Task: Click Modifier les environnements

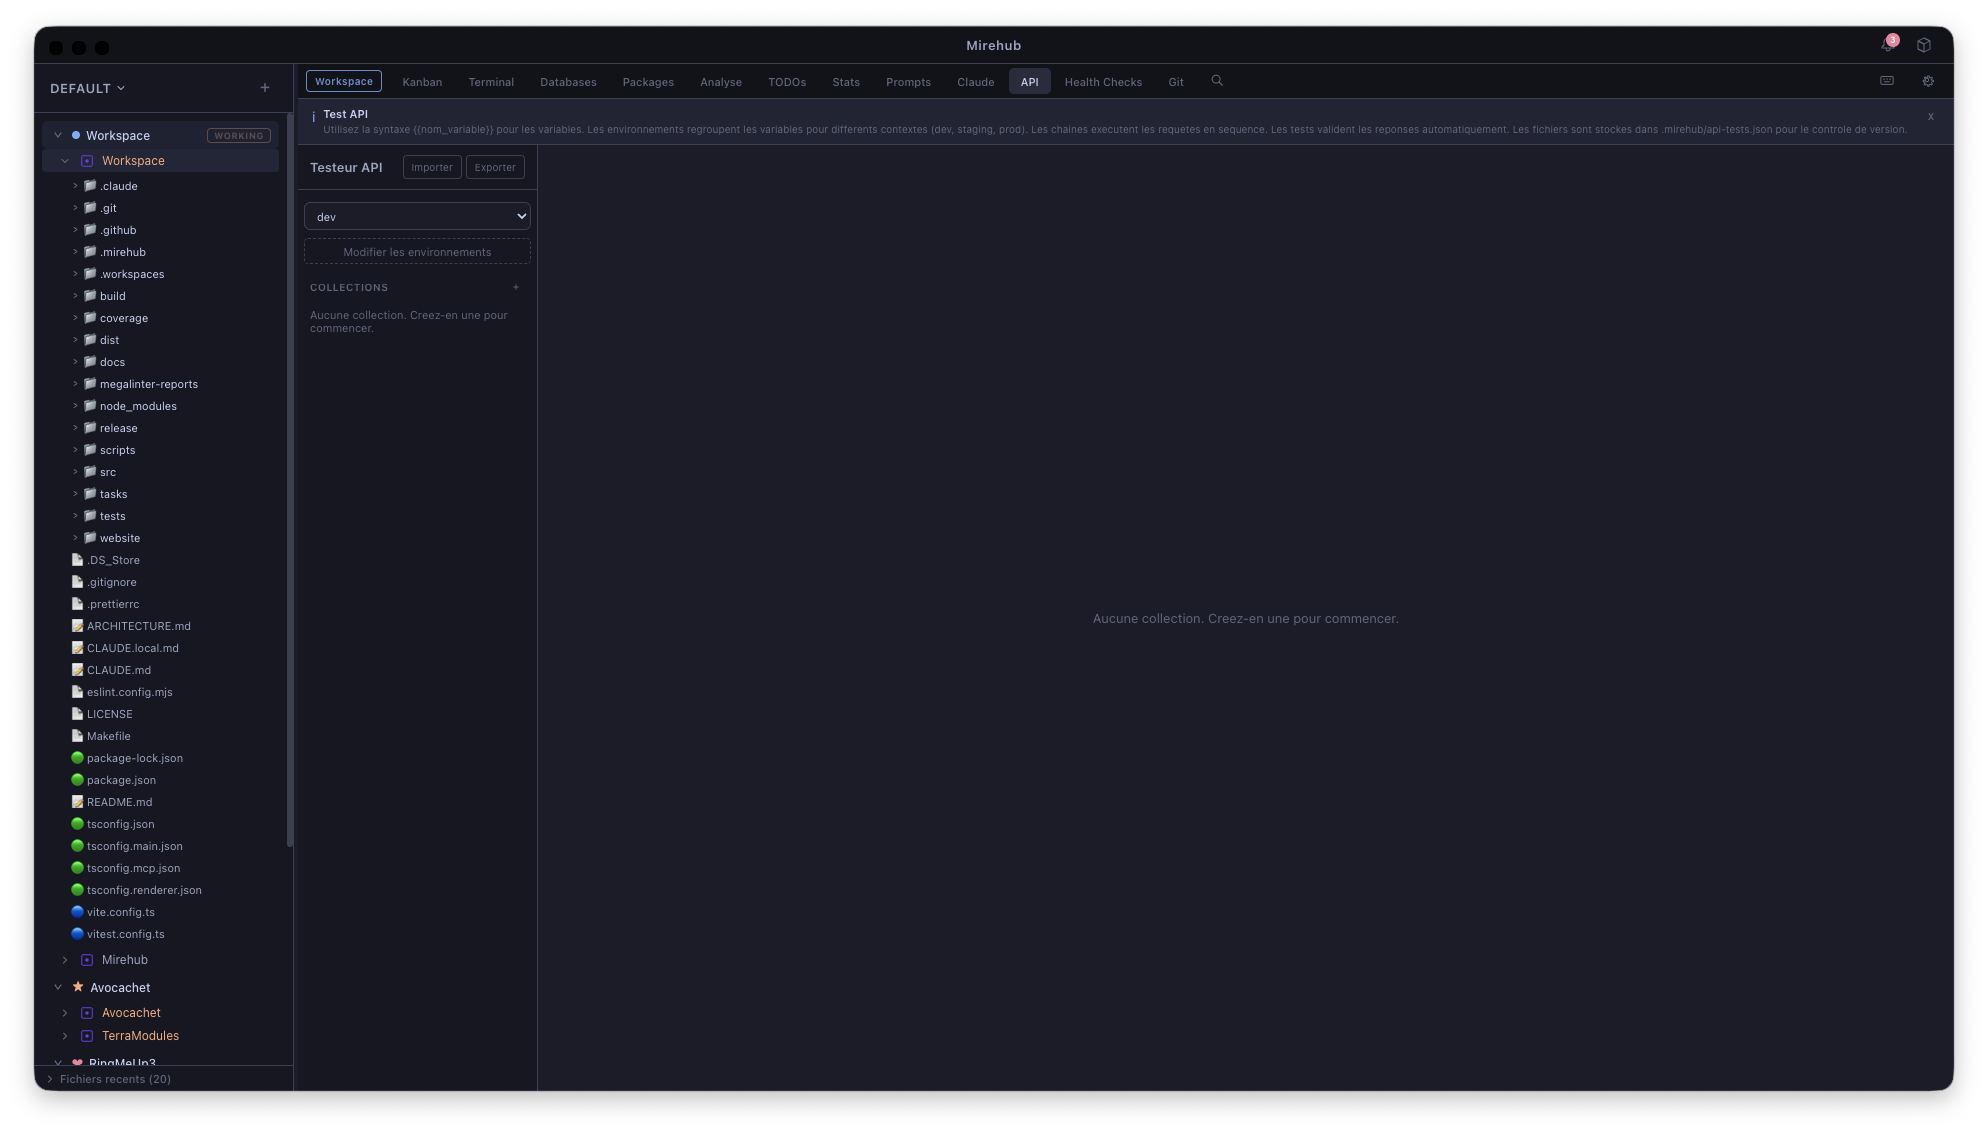Action: coord(417,251)
